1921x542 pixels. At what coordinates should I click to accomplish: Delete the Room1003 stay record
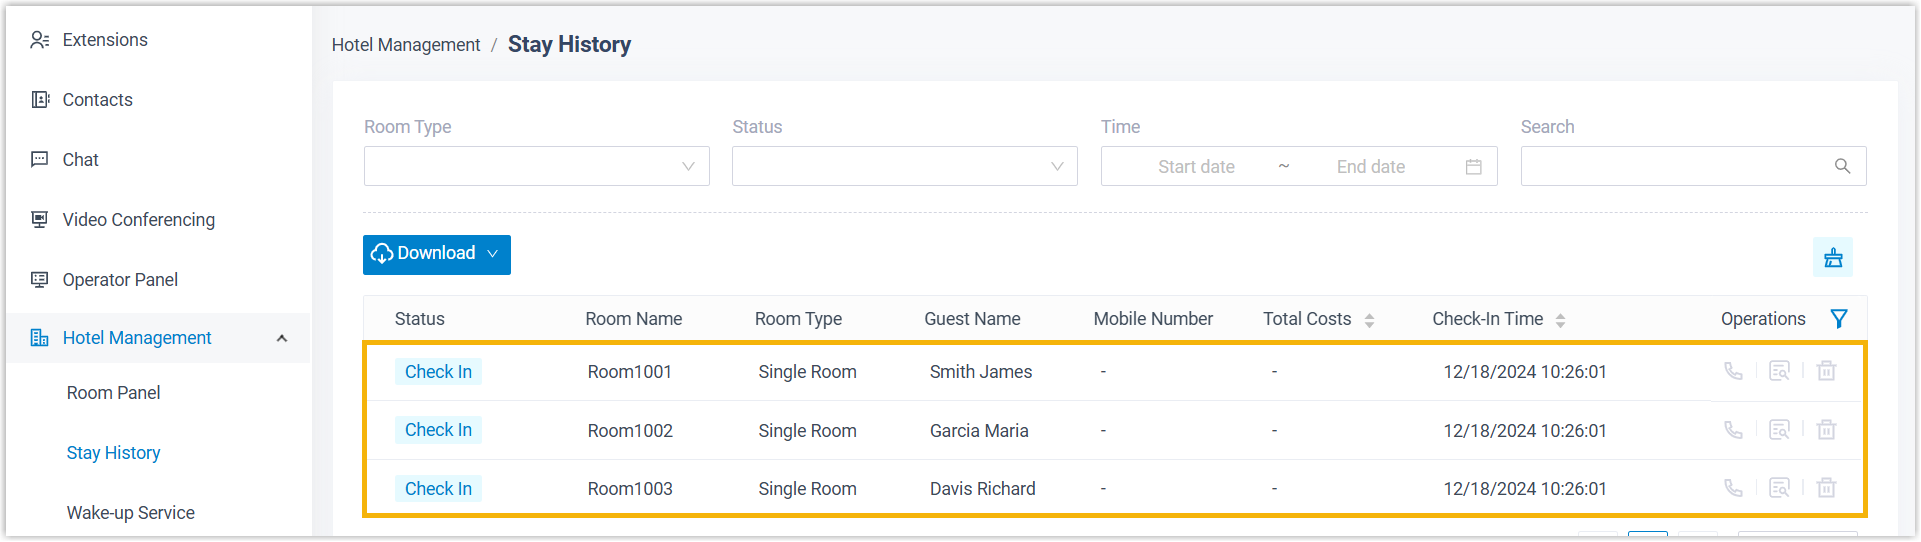point(1826,488)
